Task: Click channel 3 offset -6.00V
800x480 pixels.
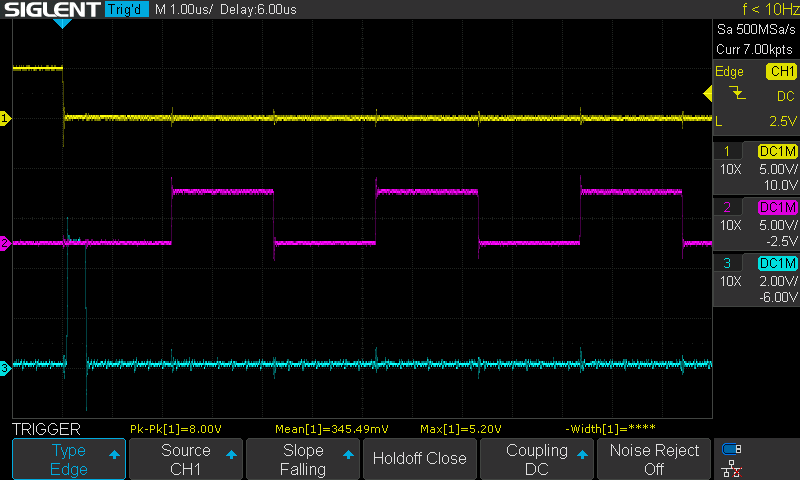Action: tap(778, 297)
